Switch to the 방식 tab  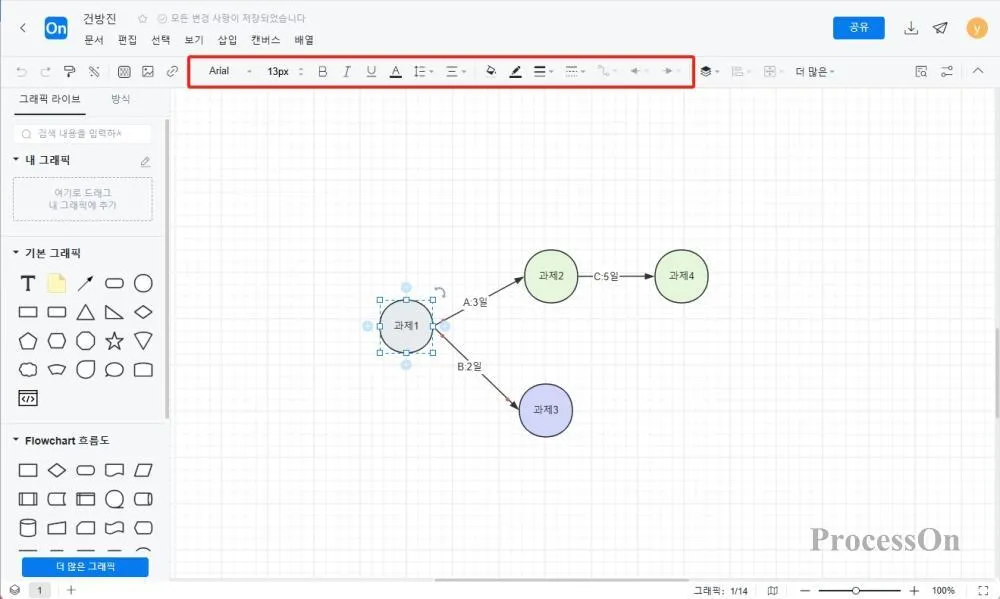(121, 99)
